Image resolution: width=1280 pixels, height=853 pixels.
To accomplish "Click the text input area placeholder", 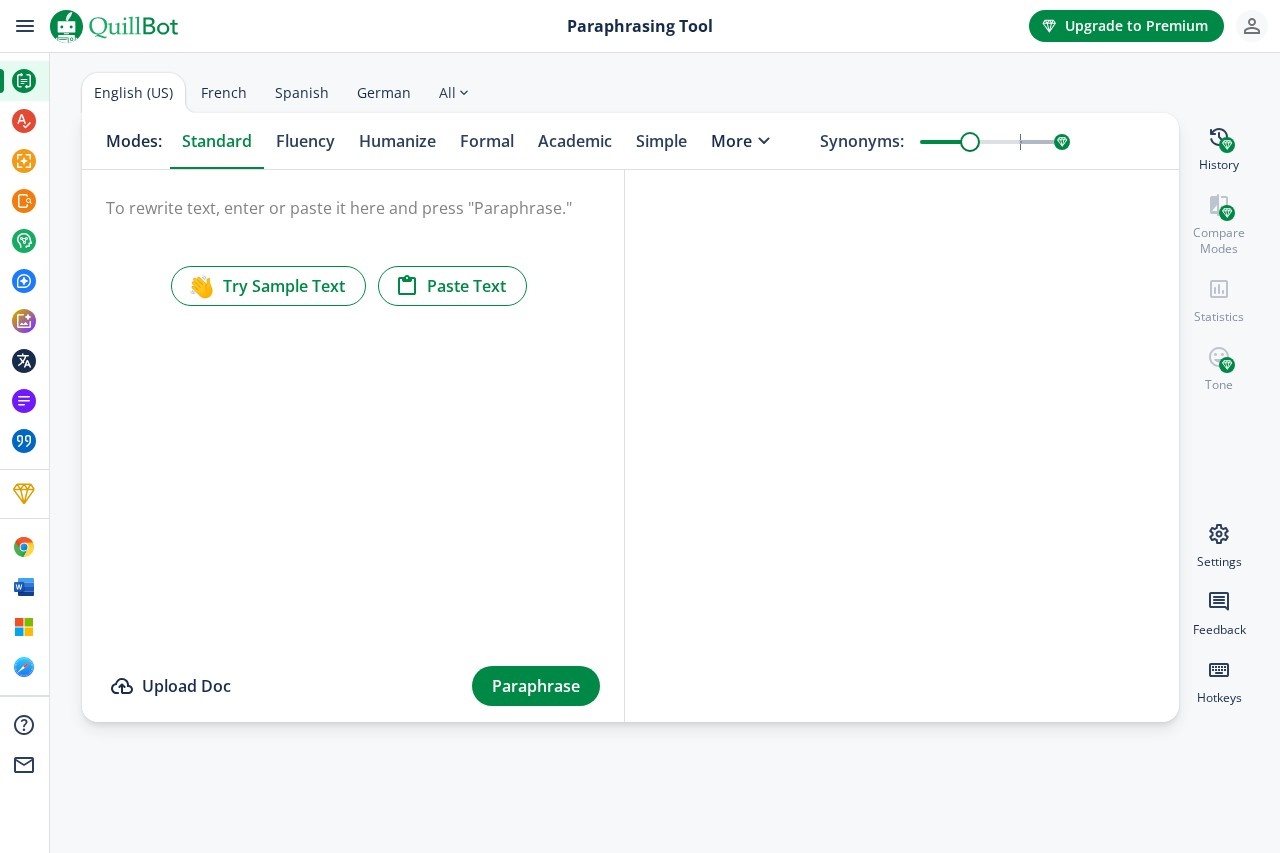I will click(339, 208).
